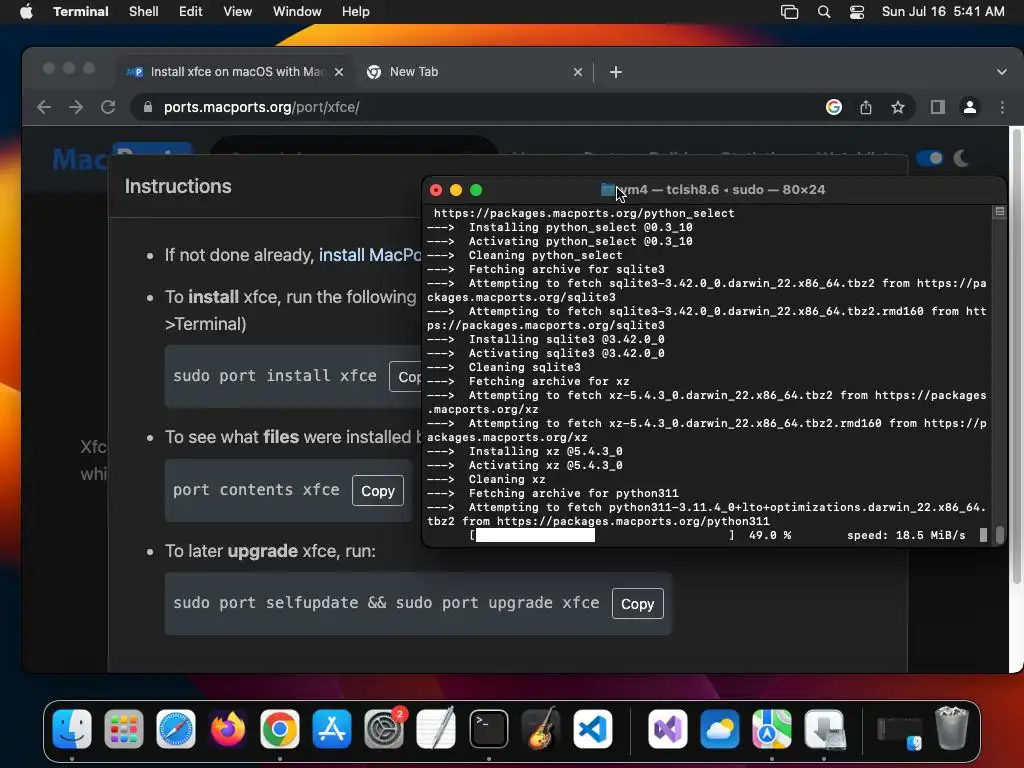Open the Help menu
The width and height of the screenshot is (1024, 768).
pyautogui.click(x=355, y=12)
